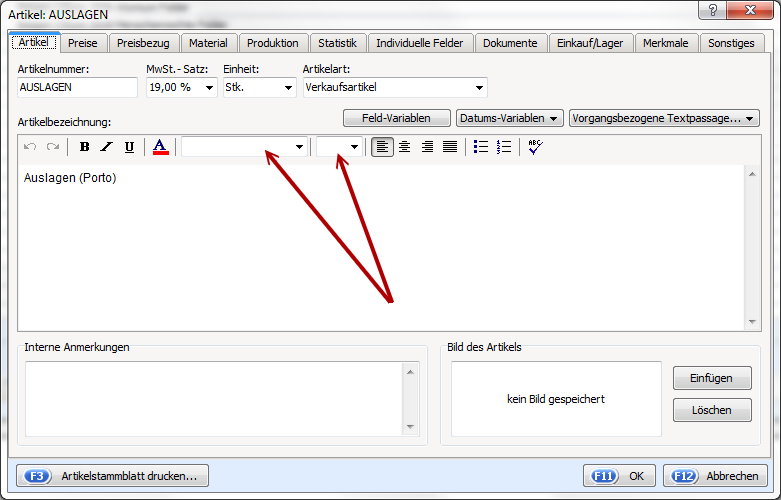The height and width of the screenshot is (500, 781).
Task: Toggle underline formatting
Action: click(x=129, y=146)
